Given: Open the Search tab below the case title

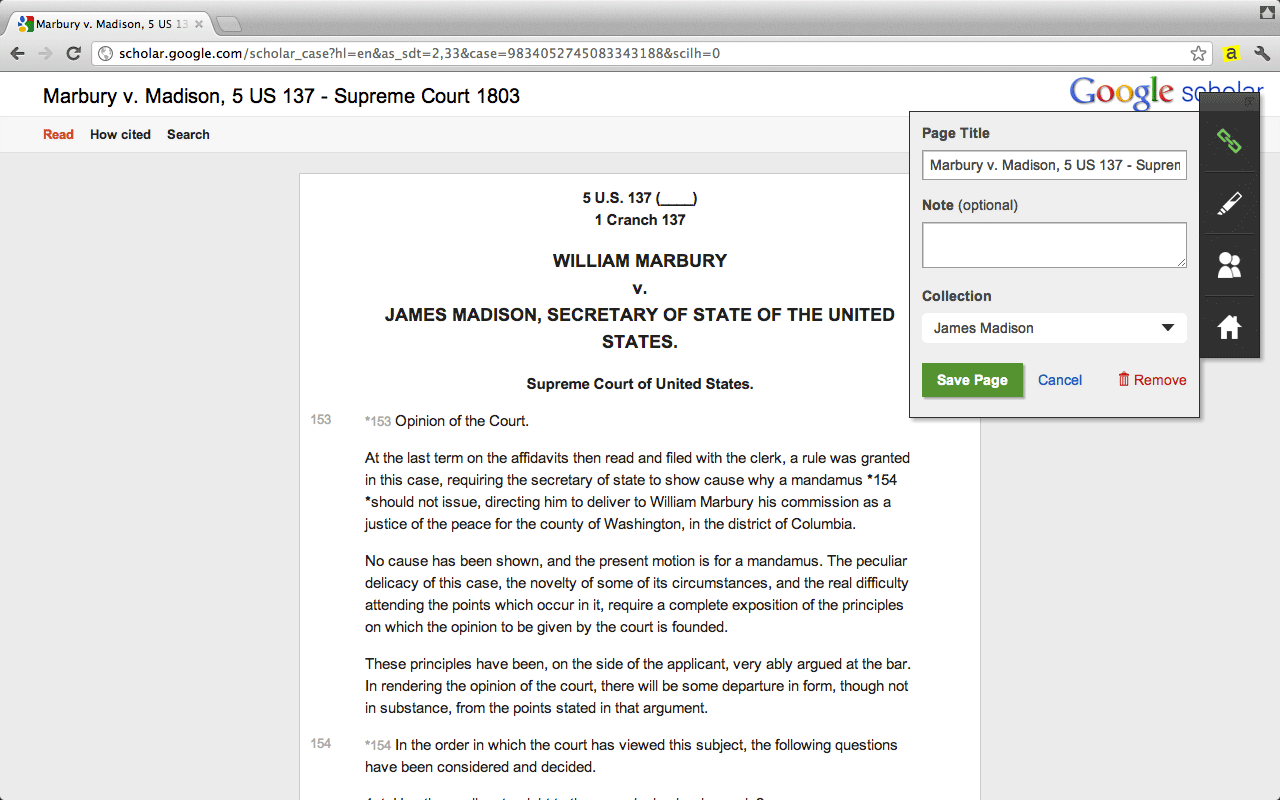Looking at the screenshot, I should coord(188,135).
